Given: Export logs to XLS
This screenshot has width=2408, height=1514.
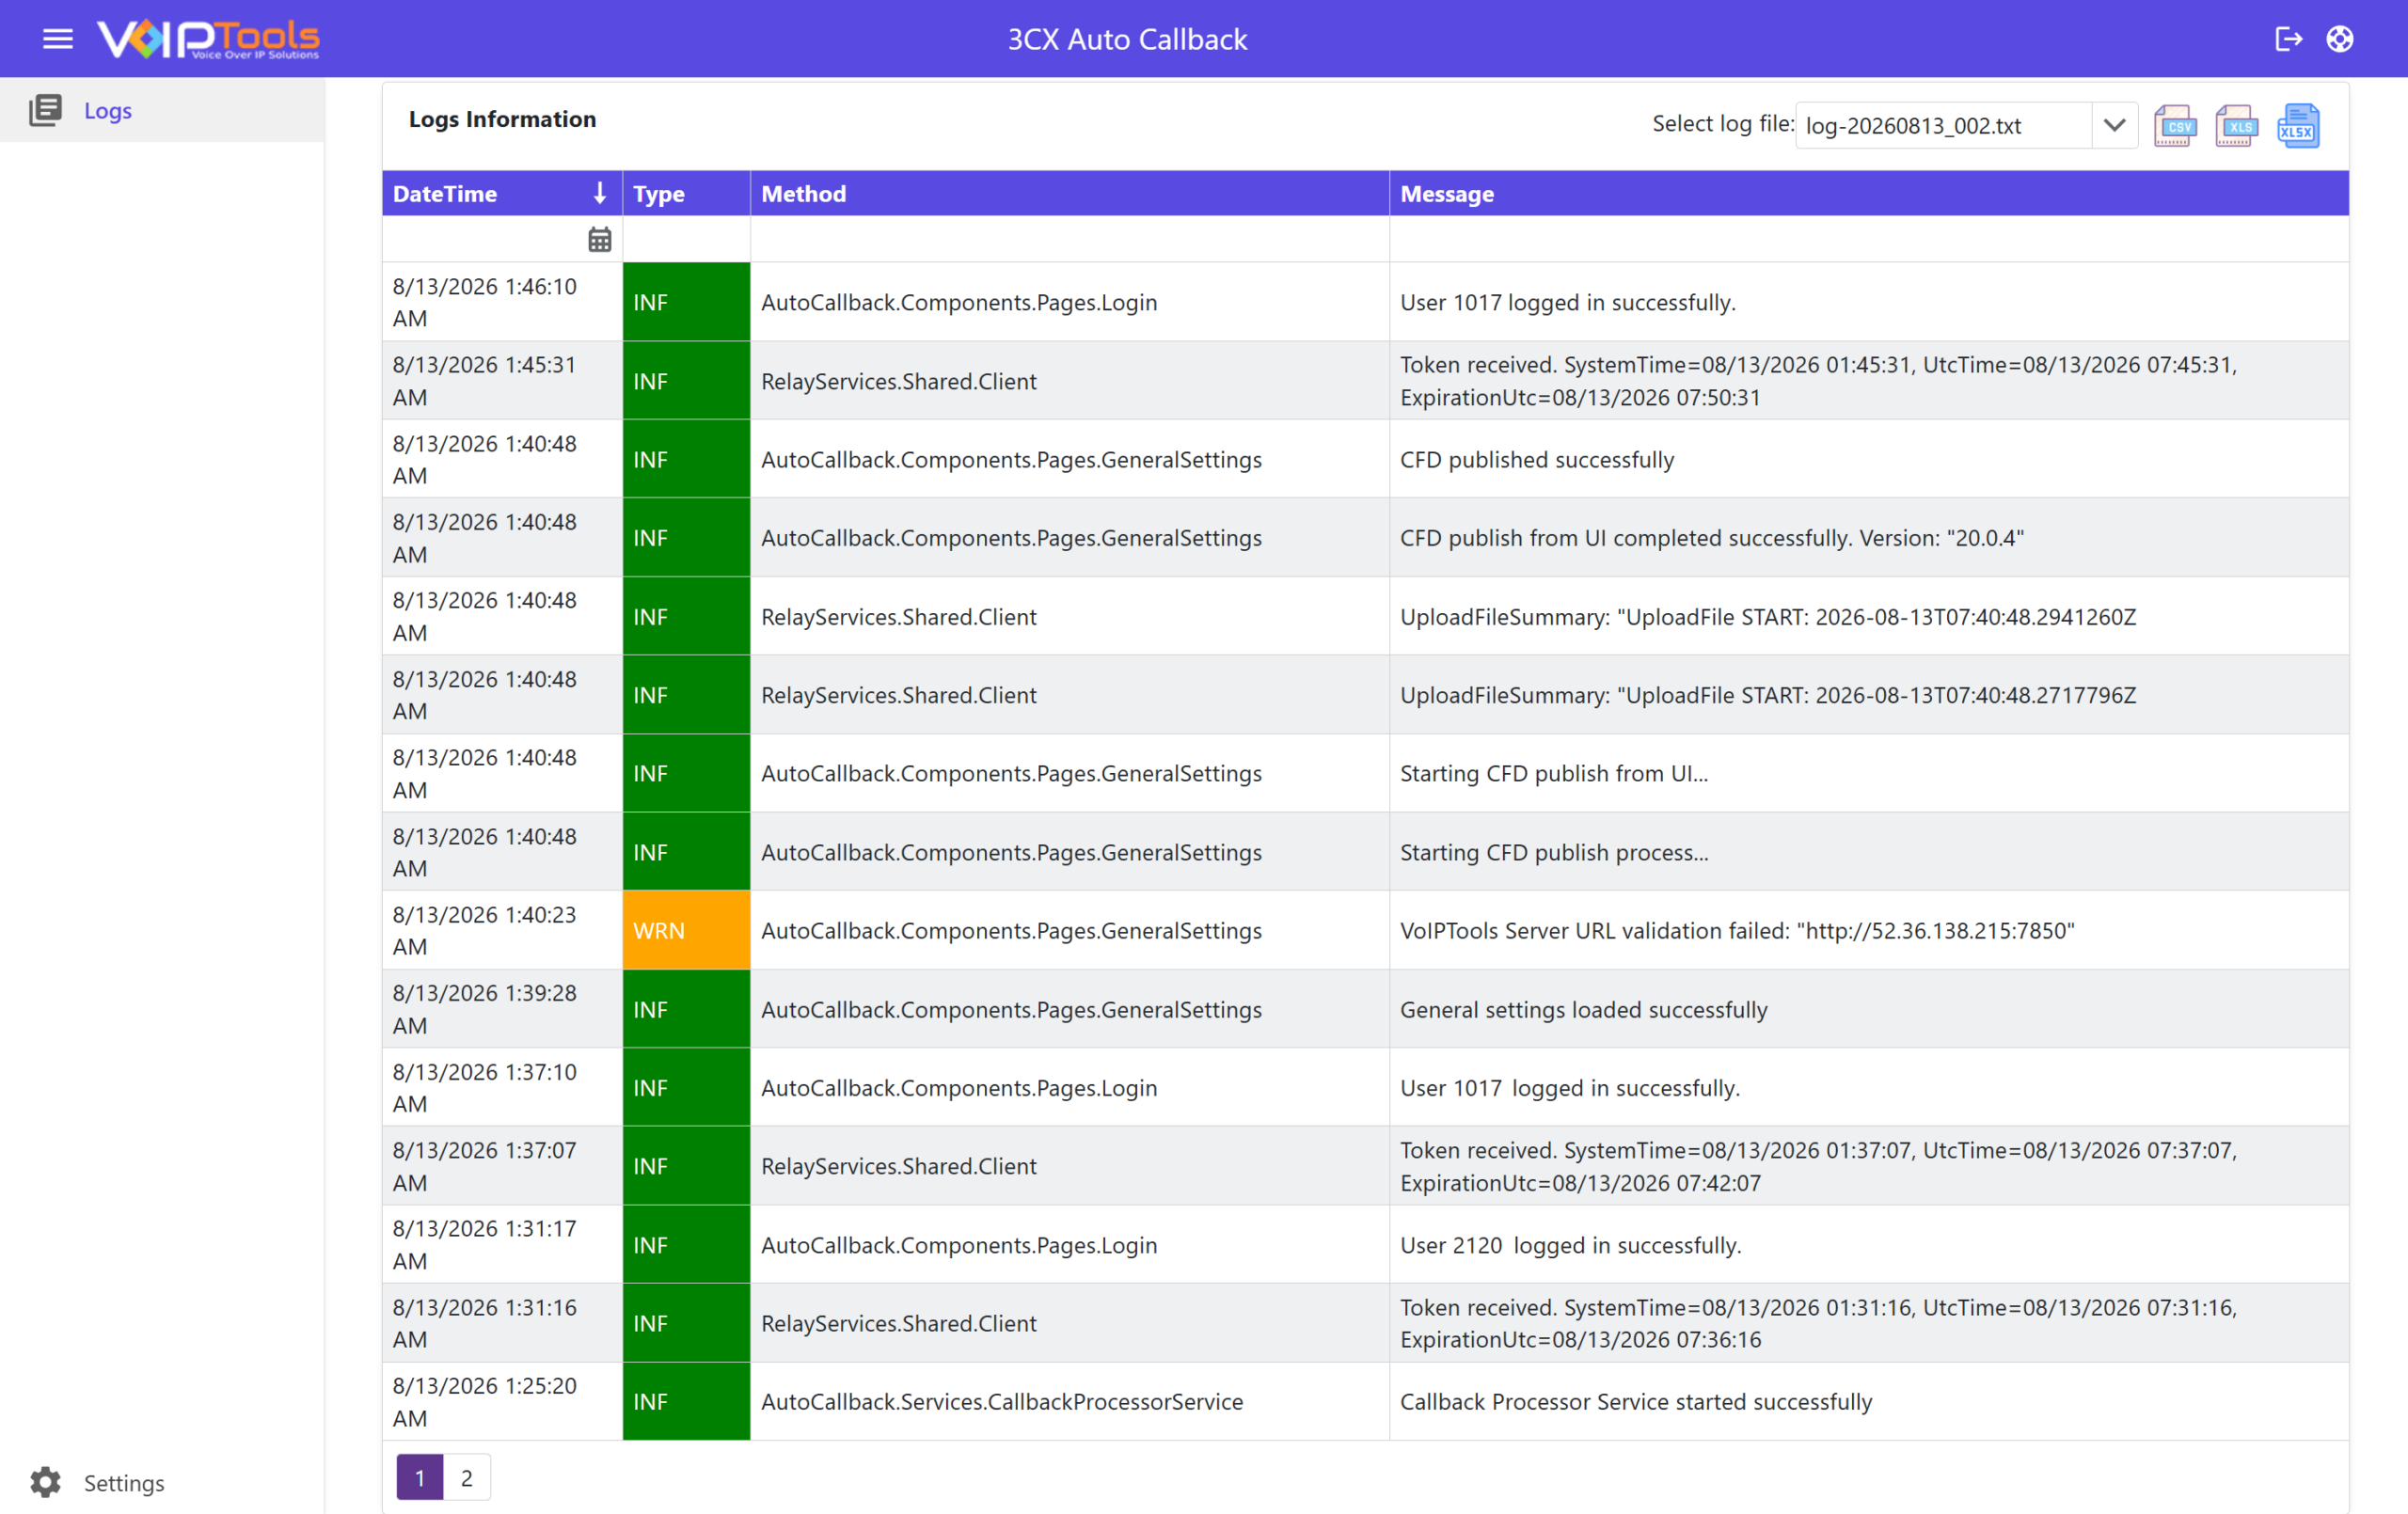Looking at the screenshot, I should (2237, 126).
